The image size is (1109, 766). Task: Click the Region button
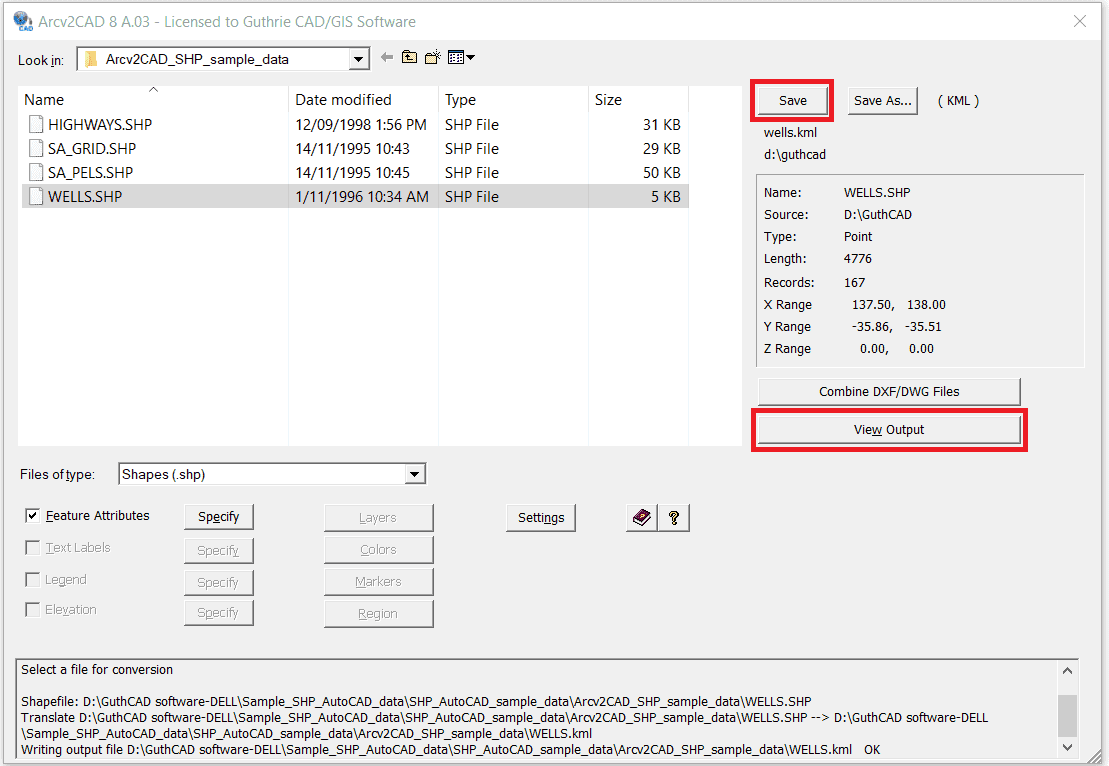378,614
